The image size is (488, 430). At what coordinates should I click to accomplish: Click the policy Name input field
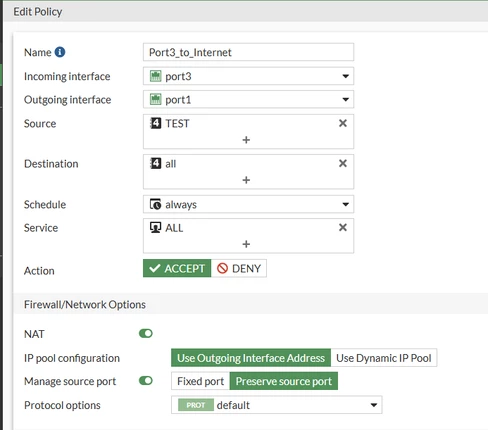[248, 52]
